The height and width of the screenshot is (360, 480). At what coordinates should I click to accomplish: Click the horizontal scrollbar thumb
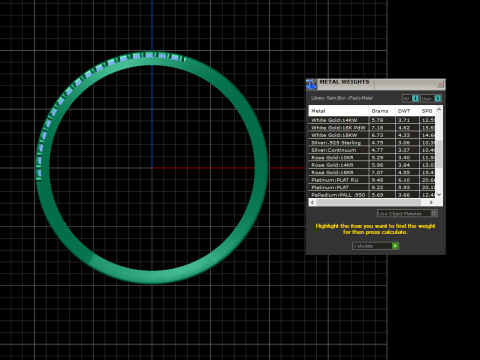(368, 202)
